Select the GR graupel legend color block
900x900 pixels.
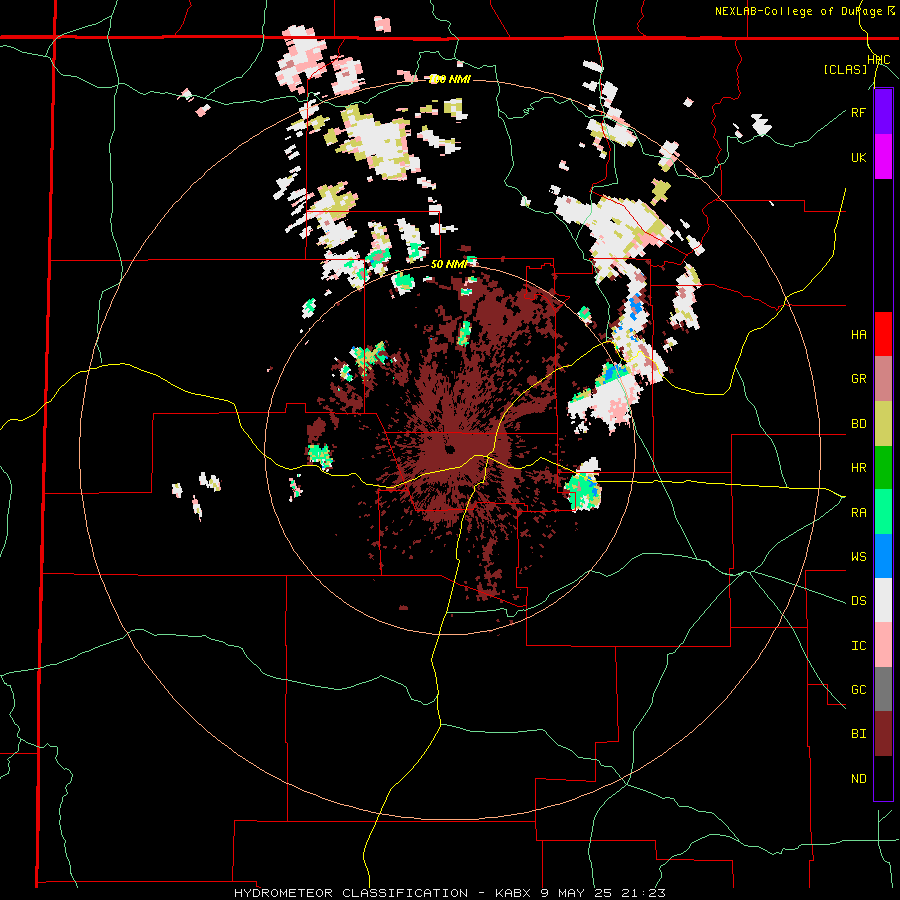(x=883, y=379)
